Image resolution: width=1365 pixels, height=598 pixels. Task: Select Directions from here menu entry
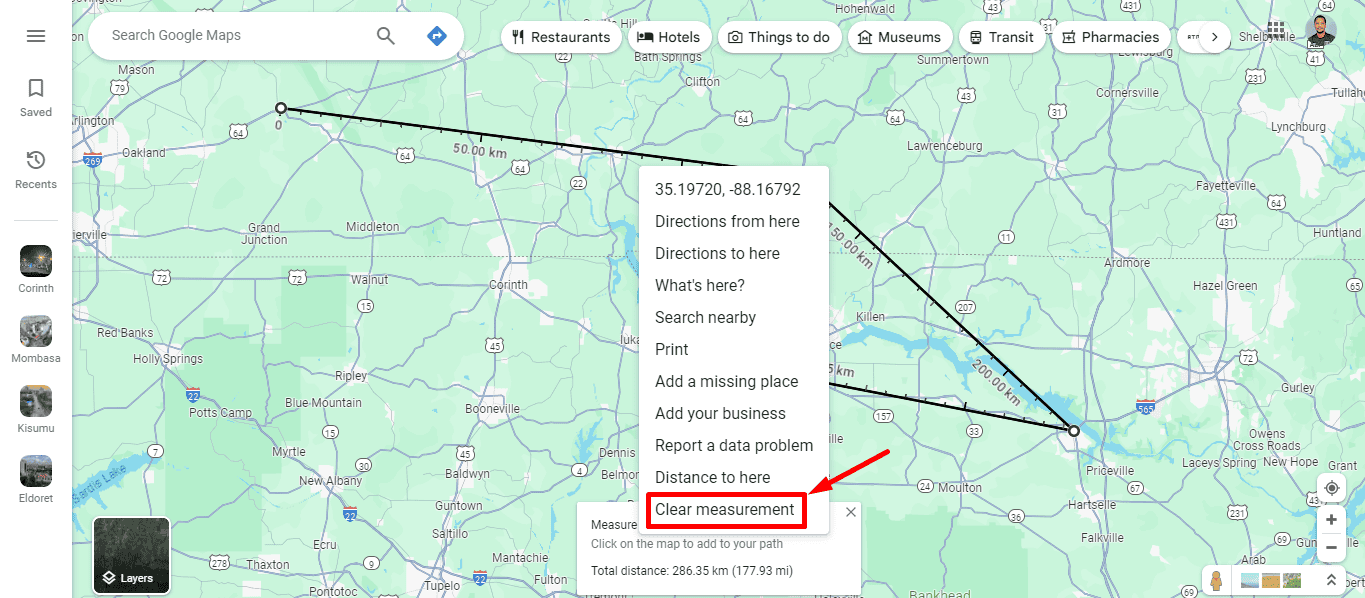tap(727, 222)
